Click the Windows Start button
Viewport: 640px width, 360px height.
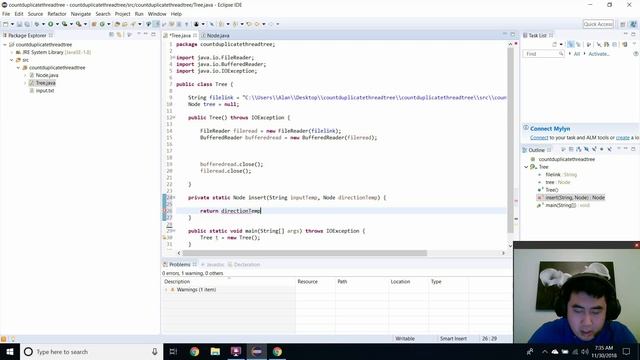[10, 351]
